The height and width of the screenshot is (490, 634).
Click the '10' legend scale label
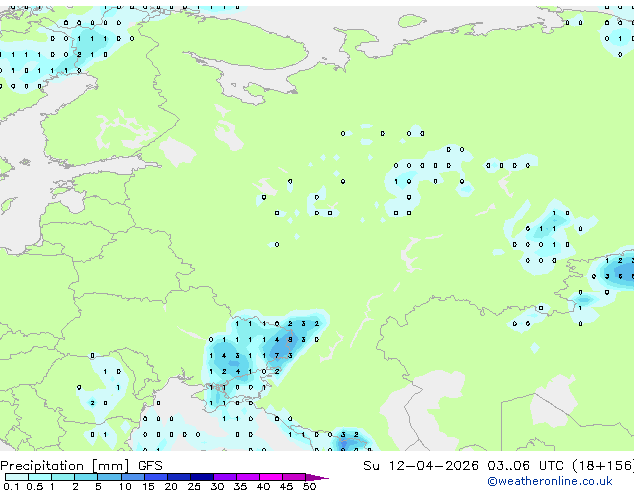click(125, 486)
